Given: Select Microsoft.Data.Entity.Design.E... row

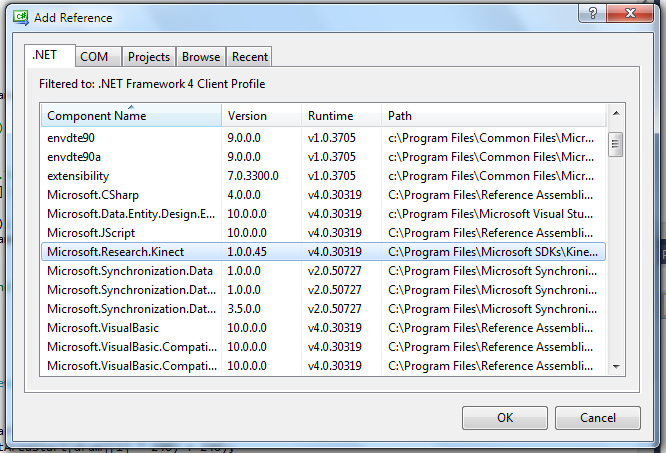Looking at the screenshot, I should [x=323, y=214].
